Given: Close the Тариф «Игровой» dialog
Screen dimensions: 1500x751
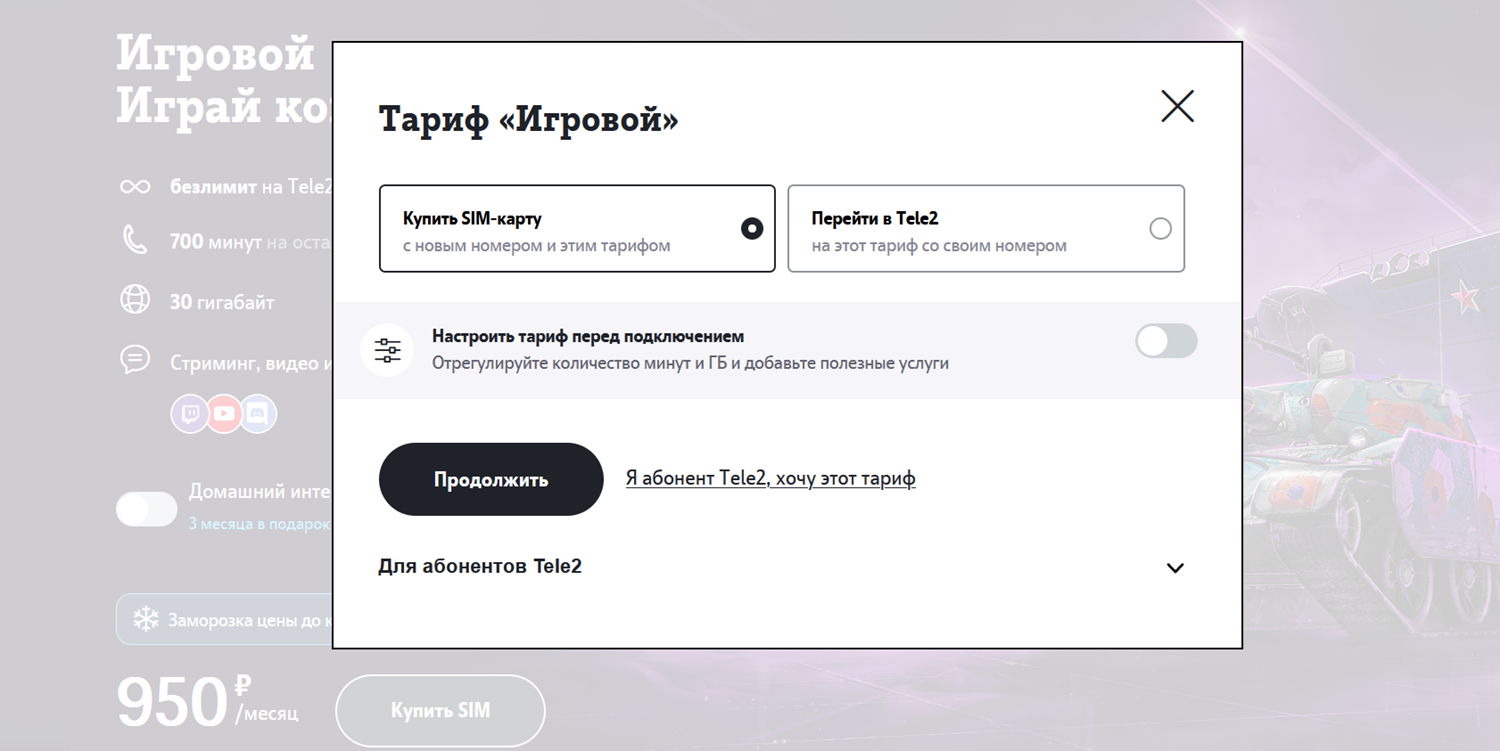Looking at the screenshot, I should click(x=1177, y=106).
